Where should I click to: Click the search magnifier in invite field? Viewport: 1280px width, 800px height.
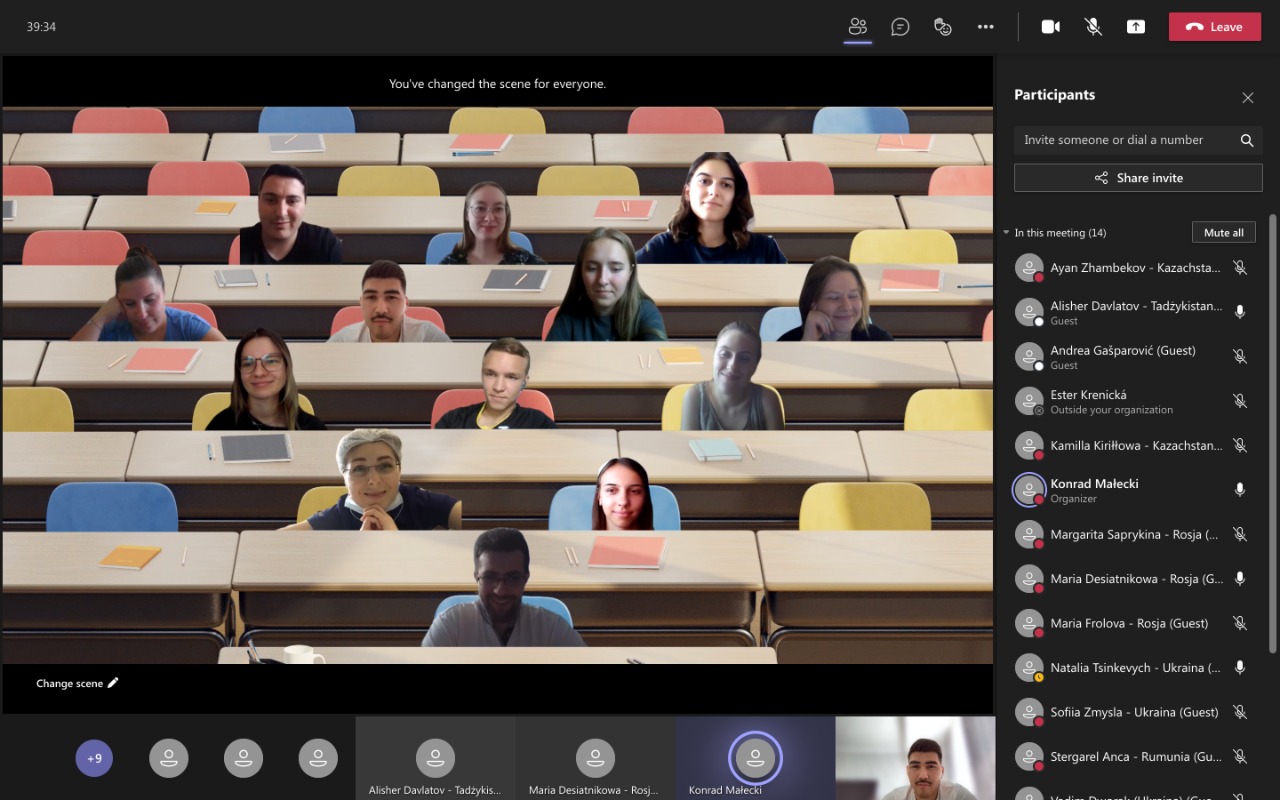point(1247,140)
